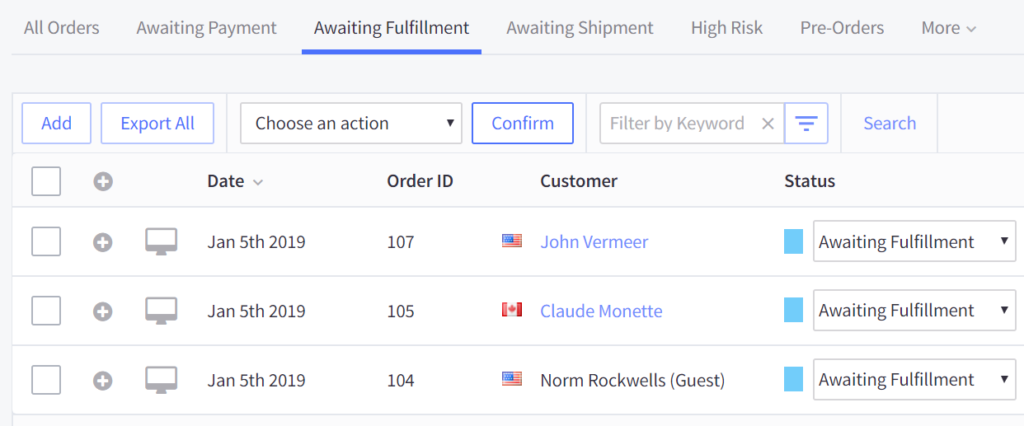The image size is (1024, 426).
Task: Click blue status color swatch for order 105
Action: coord(793,310)
